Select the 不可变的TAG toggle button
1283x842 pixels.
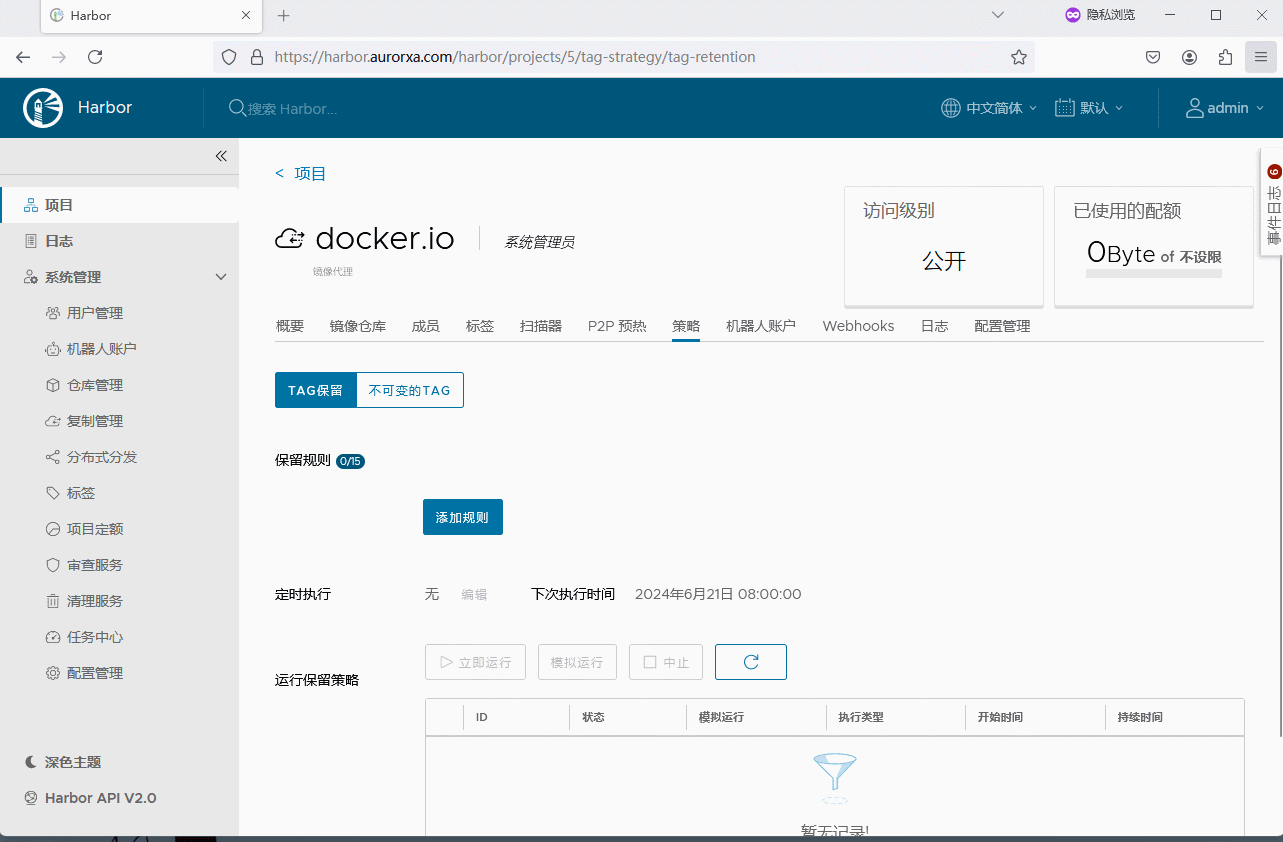[410, 390]
